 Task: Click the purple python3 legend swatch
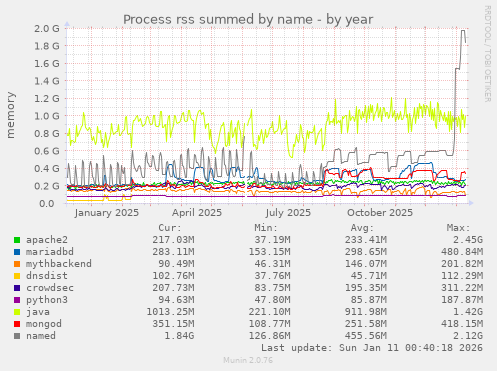[17, 300]
